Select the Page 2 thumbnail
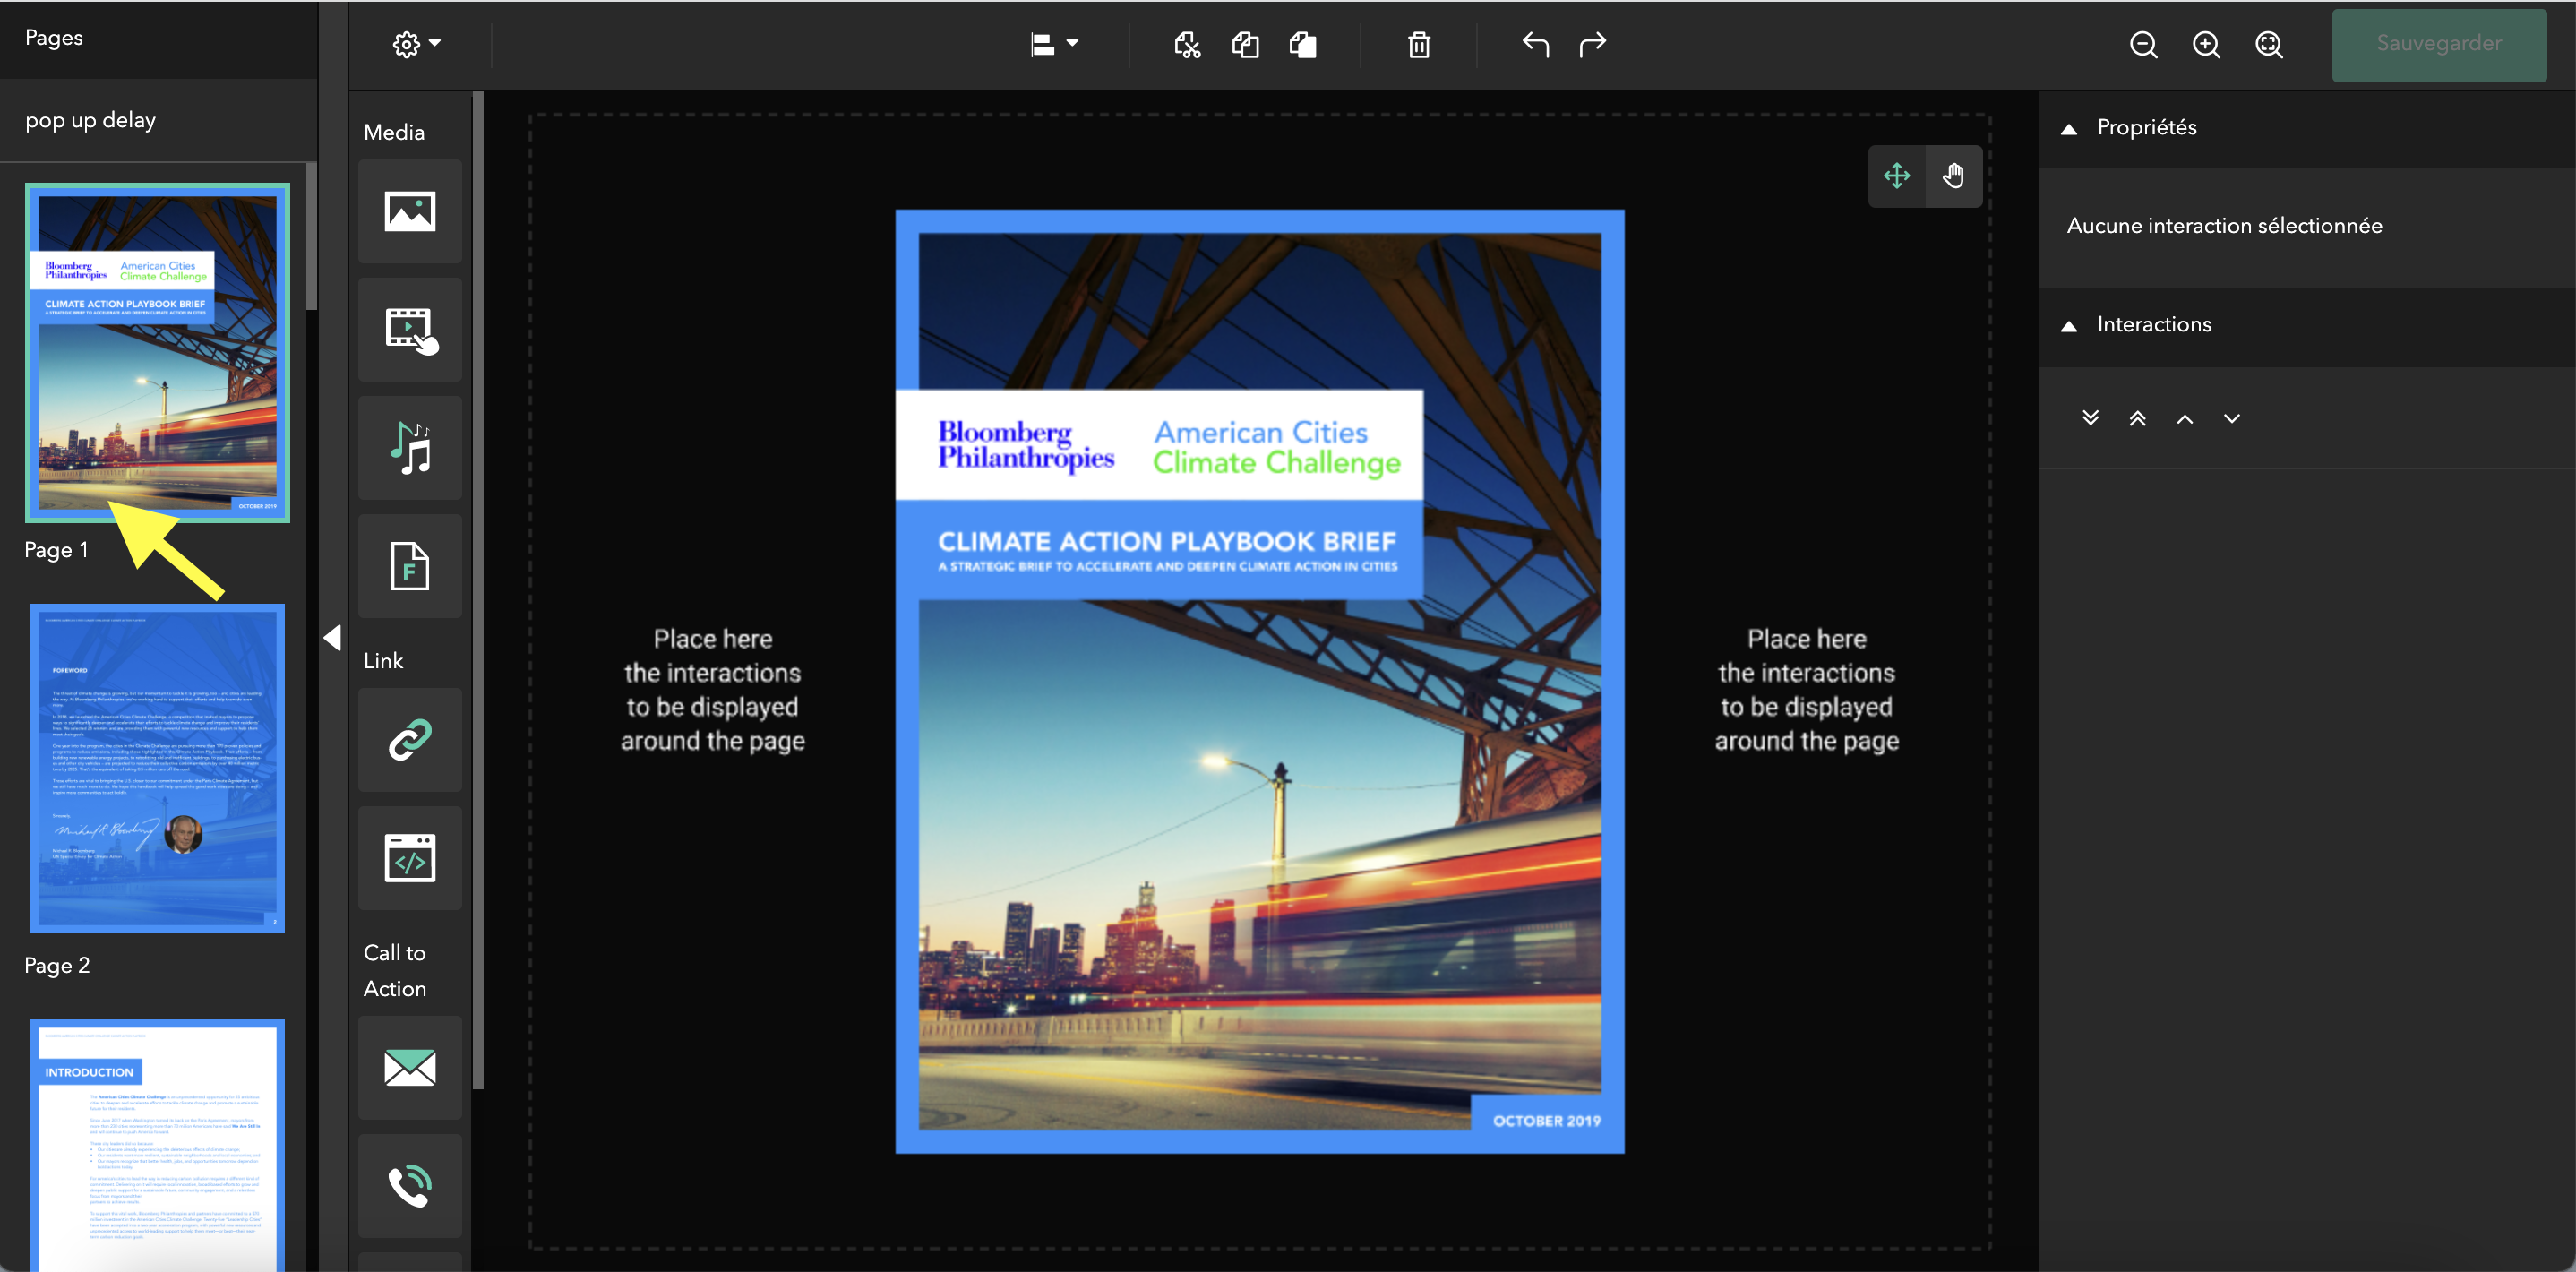Image resolution: width=2576 pixels, height=1272 pixels. click(158, 768)
